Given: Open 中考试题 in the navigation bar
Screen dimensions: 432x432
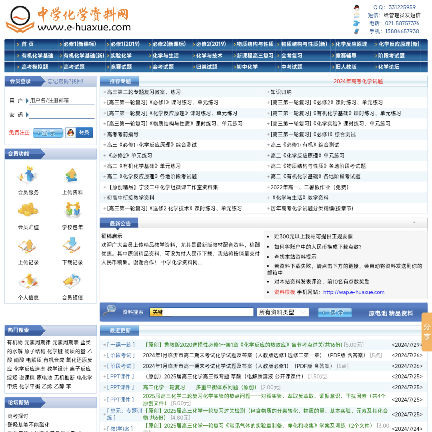Looking at the screenshot, I should (x=292, y=67).
